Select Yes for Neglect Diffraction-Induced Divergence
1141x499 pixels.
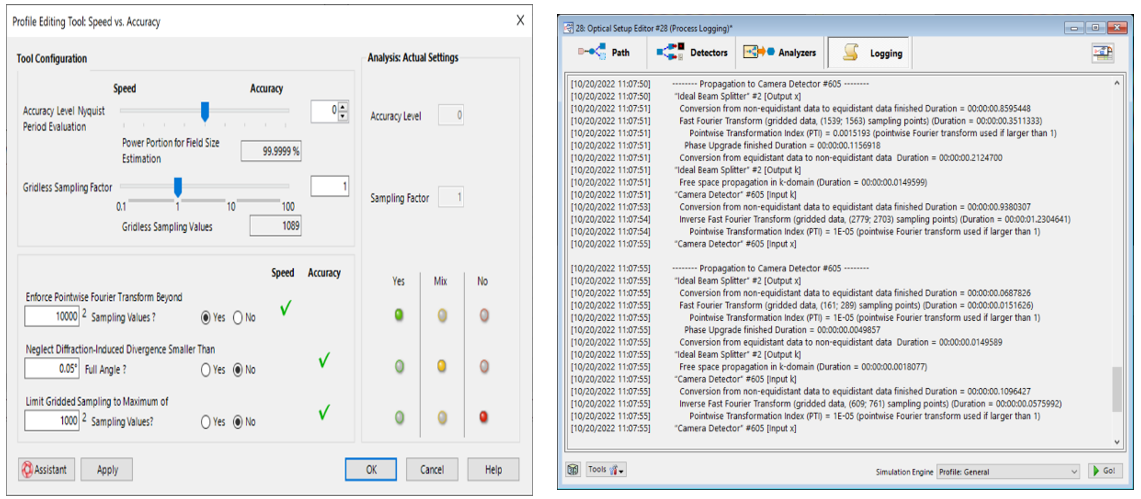(207, 369)
